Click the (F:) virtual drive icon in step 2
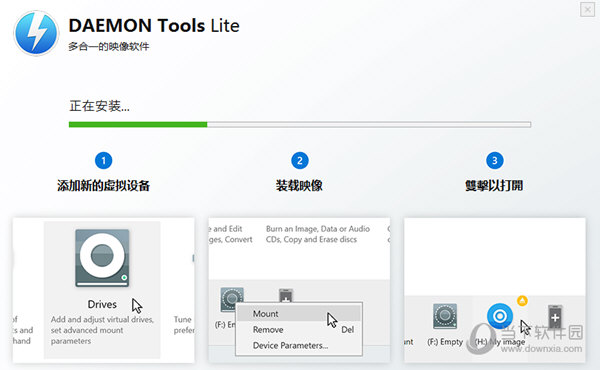 click(232, 299)
